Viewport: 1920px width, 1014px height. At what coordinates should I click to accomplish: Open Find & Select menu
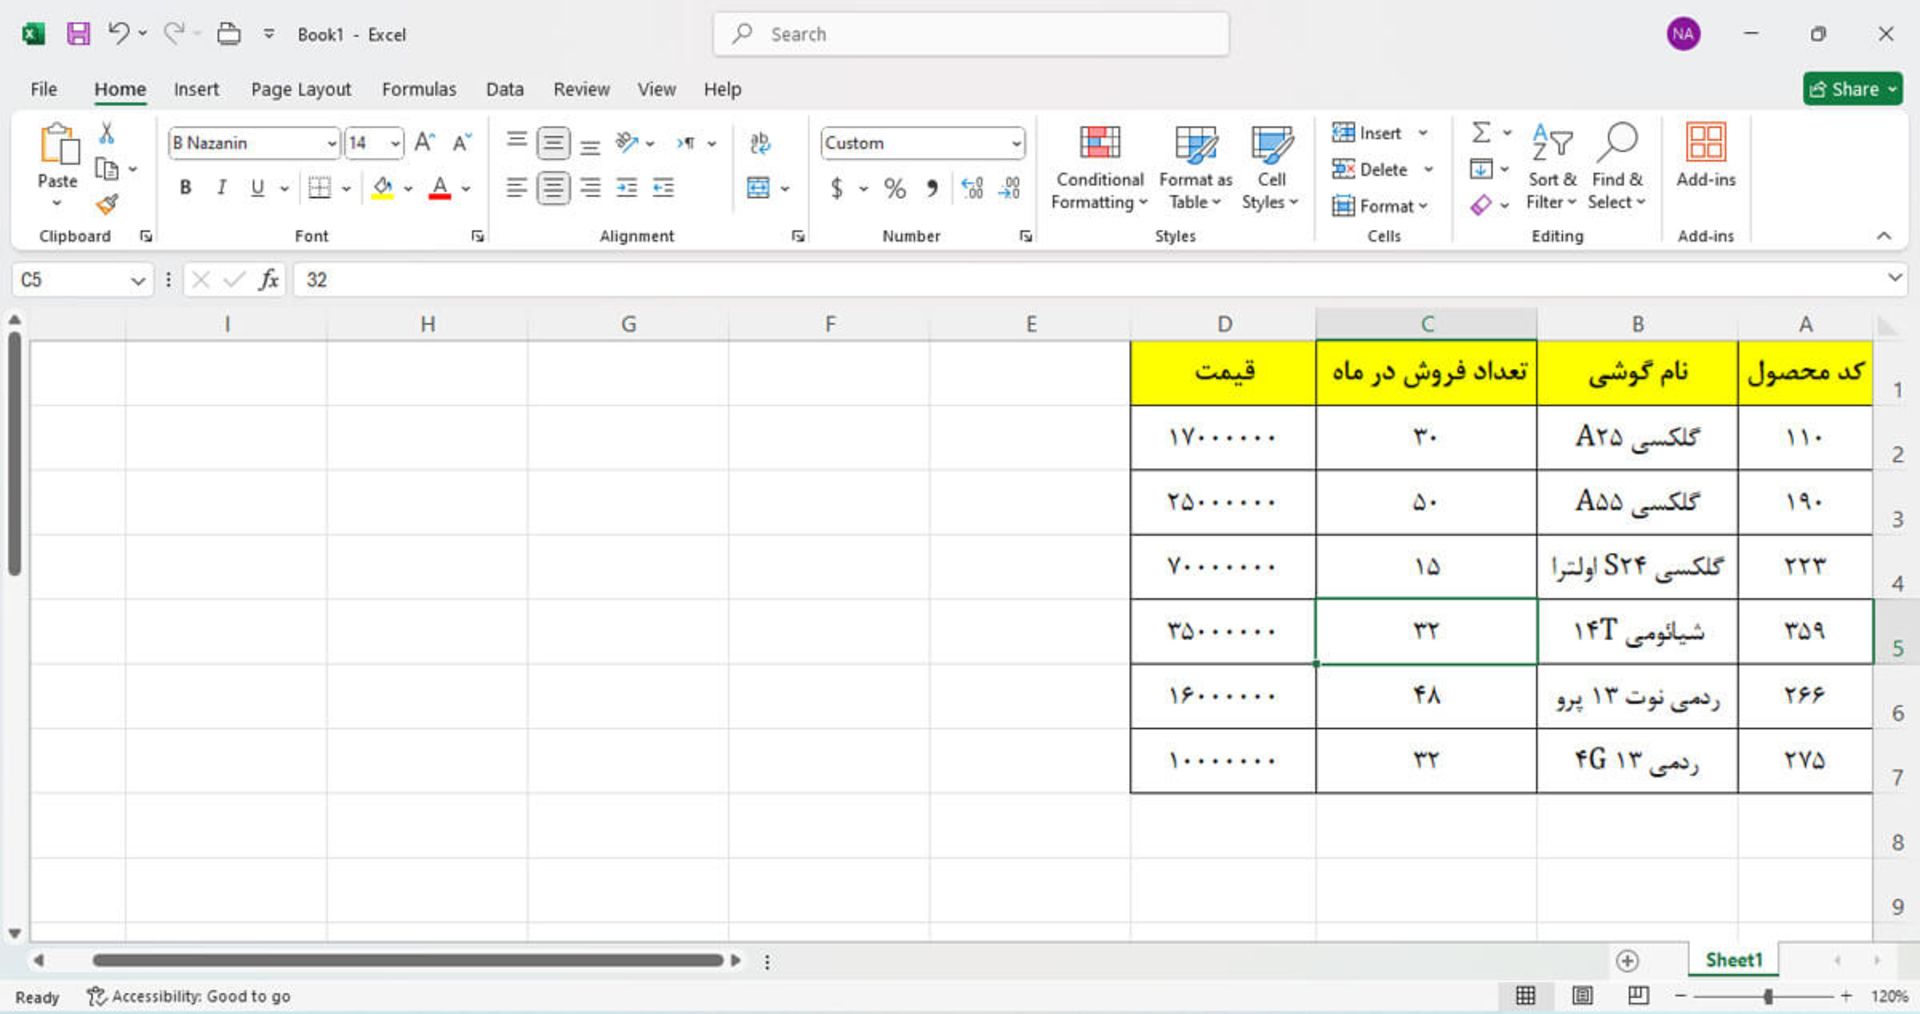(x=1616, y=167)
